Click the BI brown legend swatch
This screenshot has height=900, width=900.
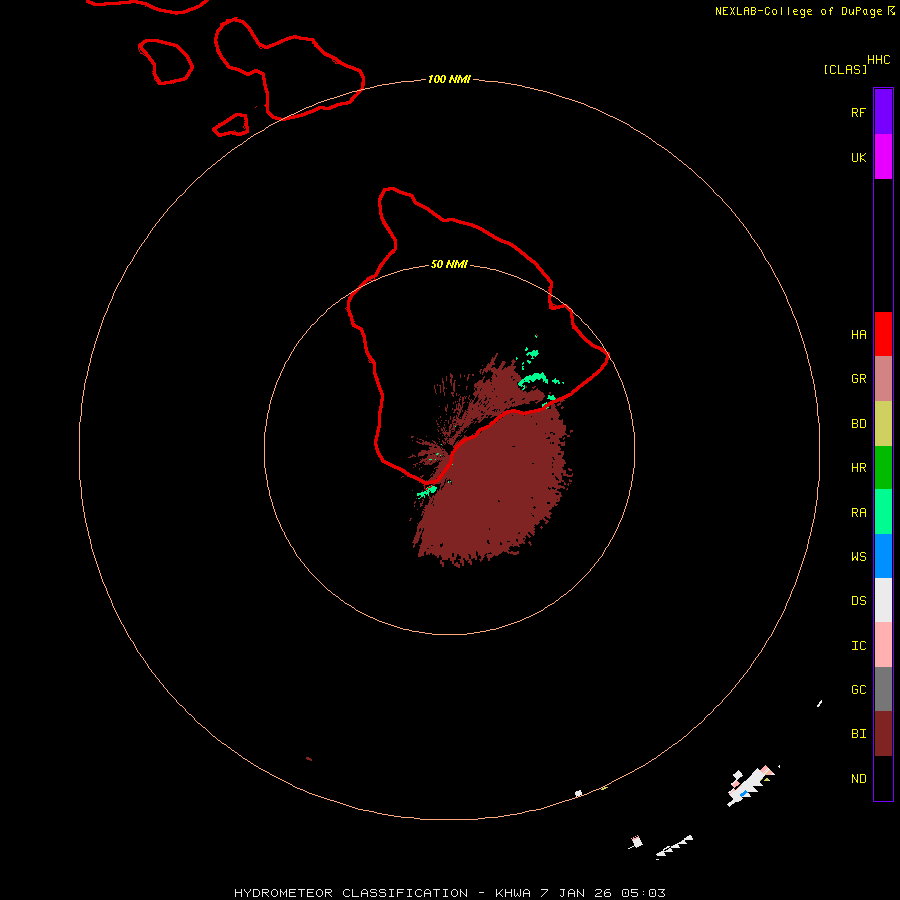(883, 734)
